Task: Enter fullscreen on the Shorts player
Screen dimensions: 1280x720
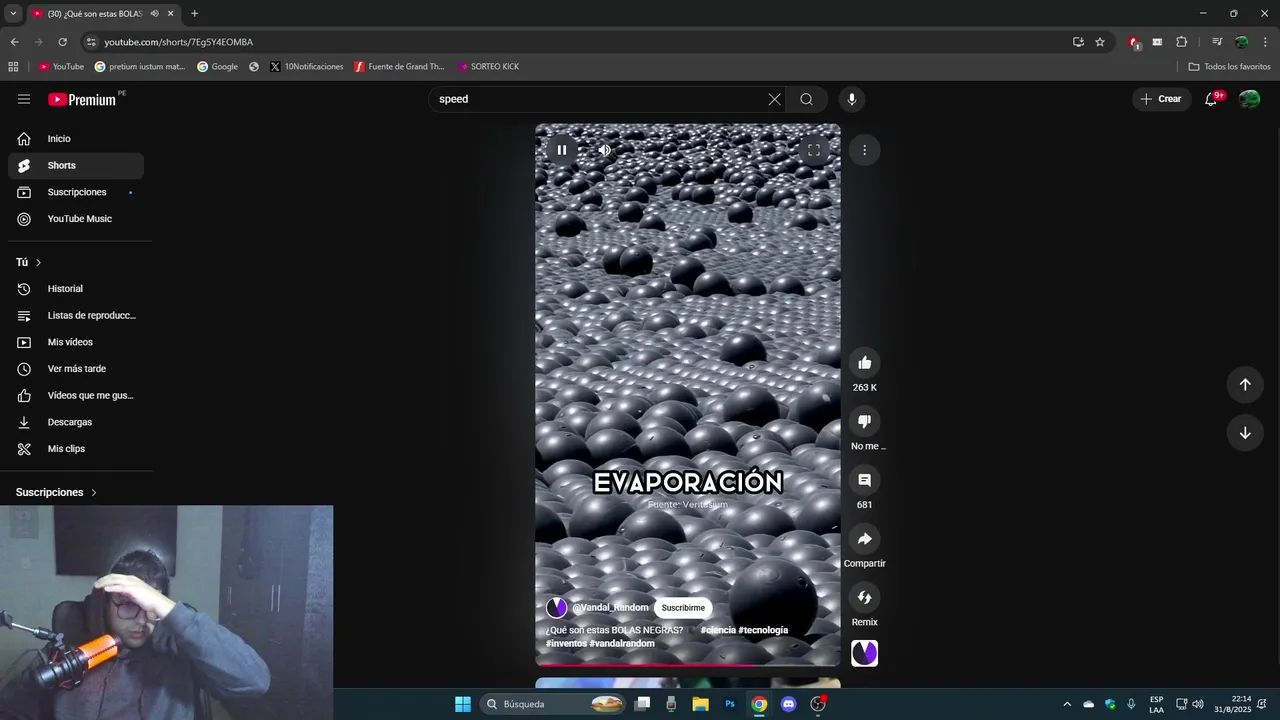Action: click(x=814, y=150)
